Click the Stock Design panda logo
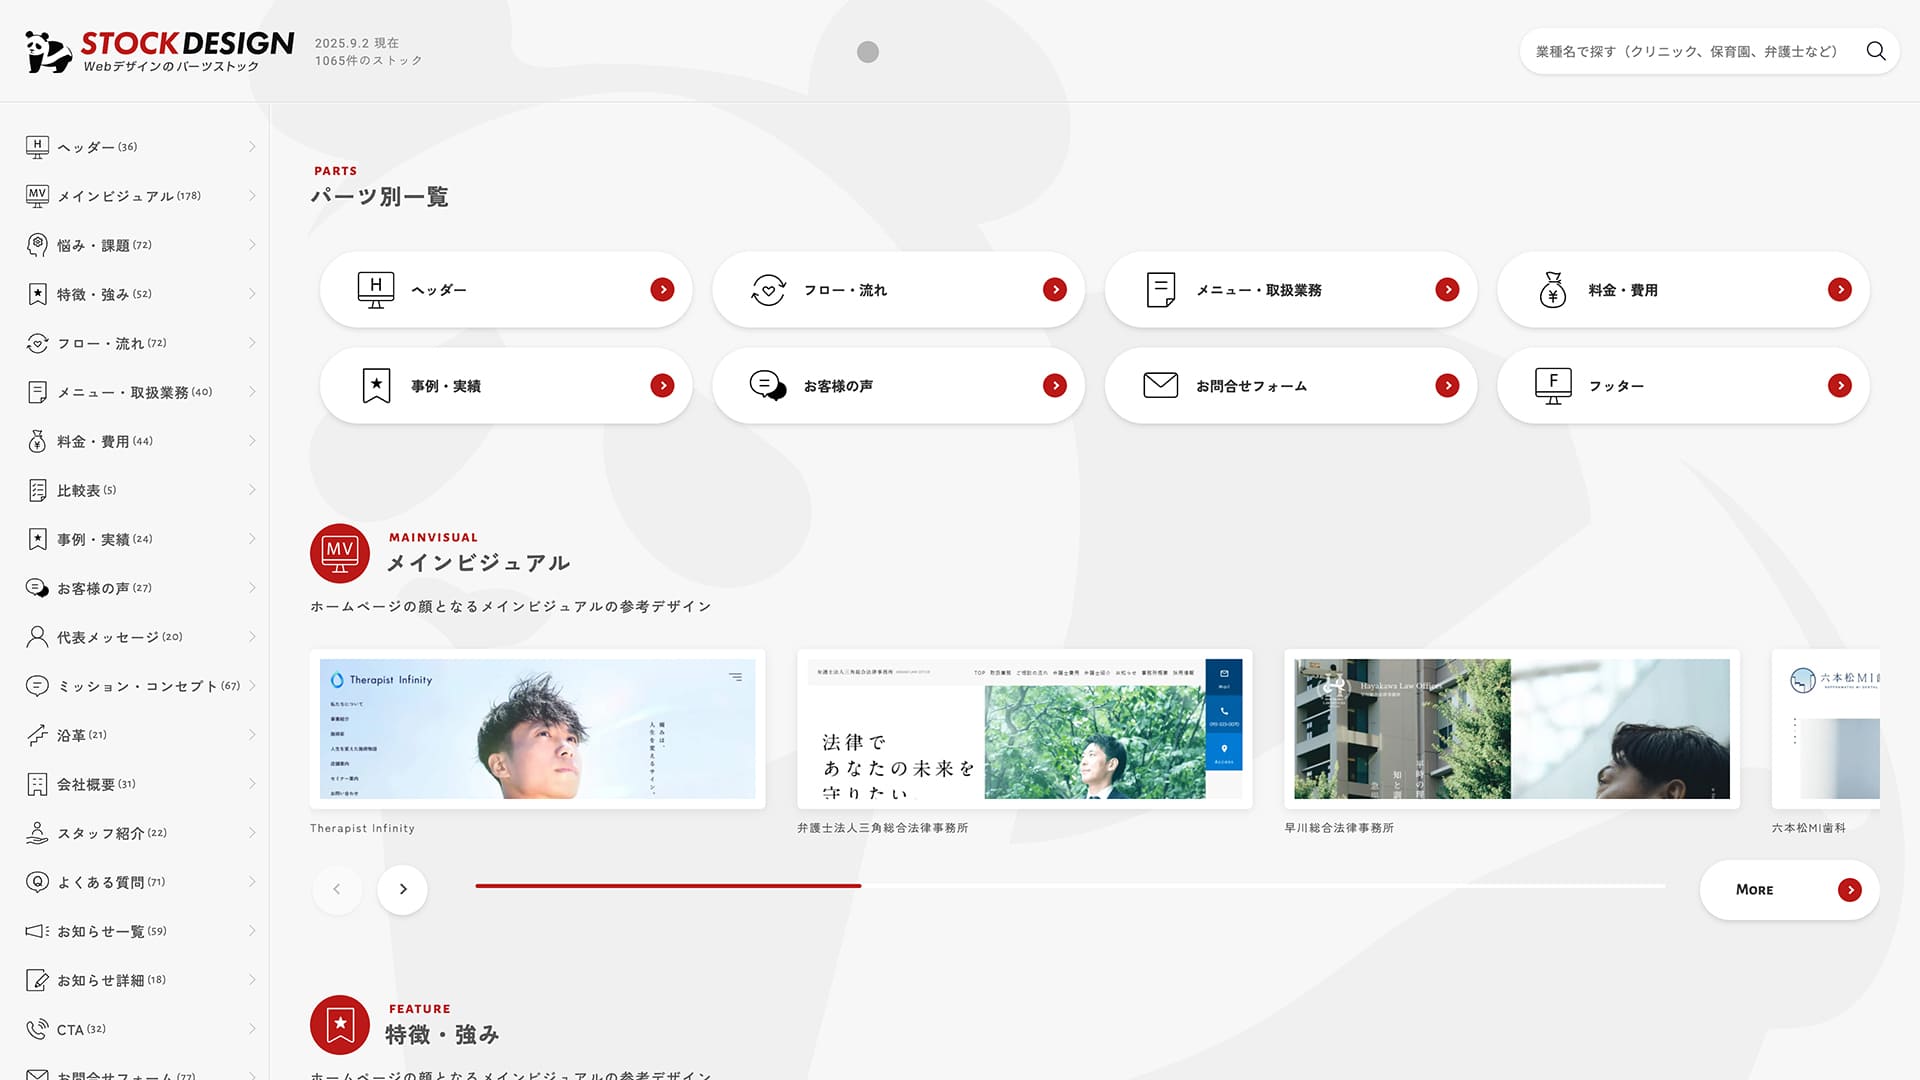This screenshot has height=1080, width=1920. click(160, 51)
